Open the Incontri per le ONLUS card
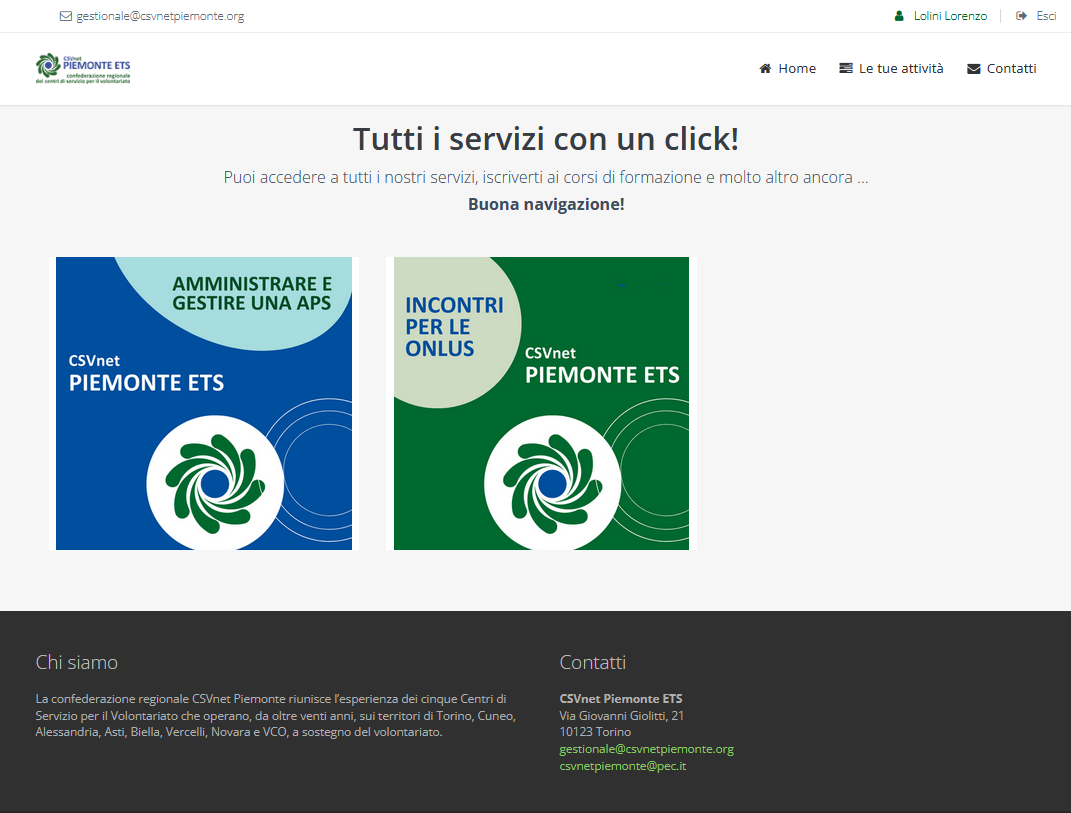The width and height of the screenshot is (1071, 813). click(x=541, y=403)
